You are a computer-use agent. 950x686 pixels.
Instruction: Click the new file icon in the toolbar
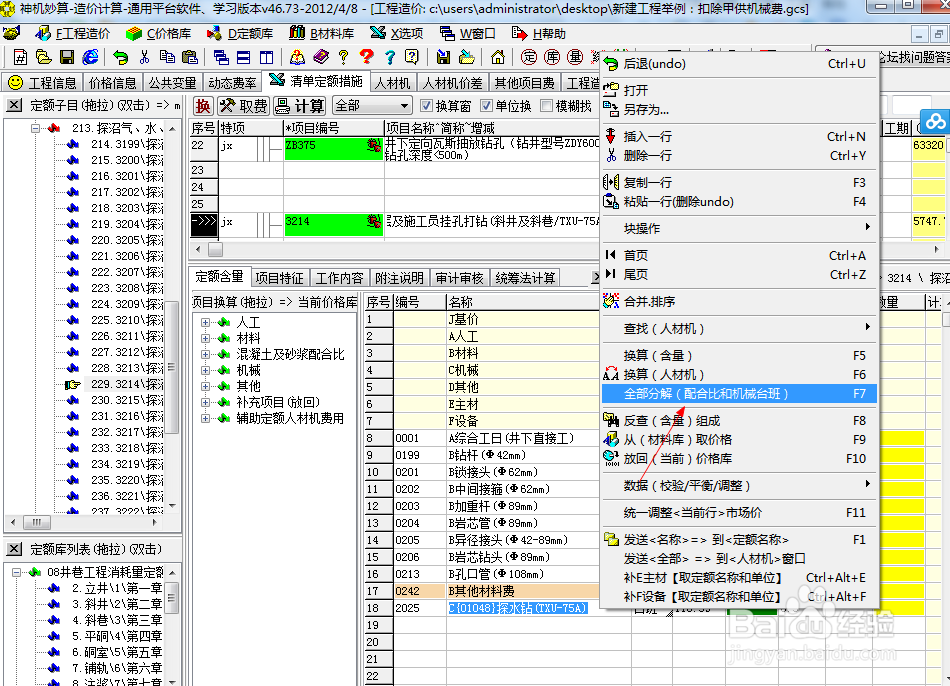(20, 57)
